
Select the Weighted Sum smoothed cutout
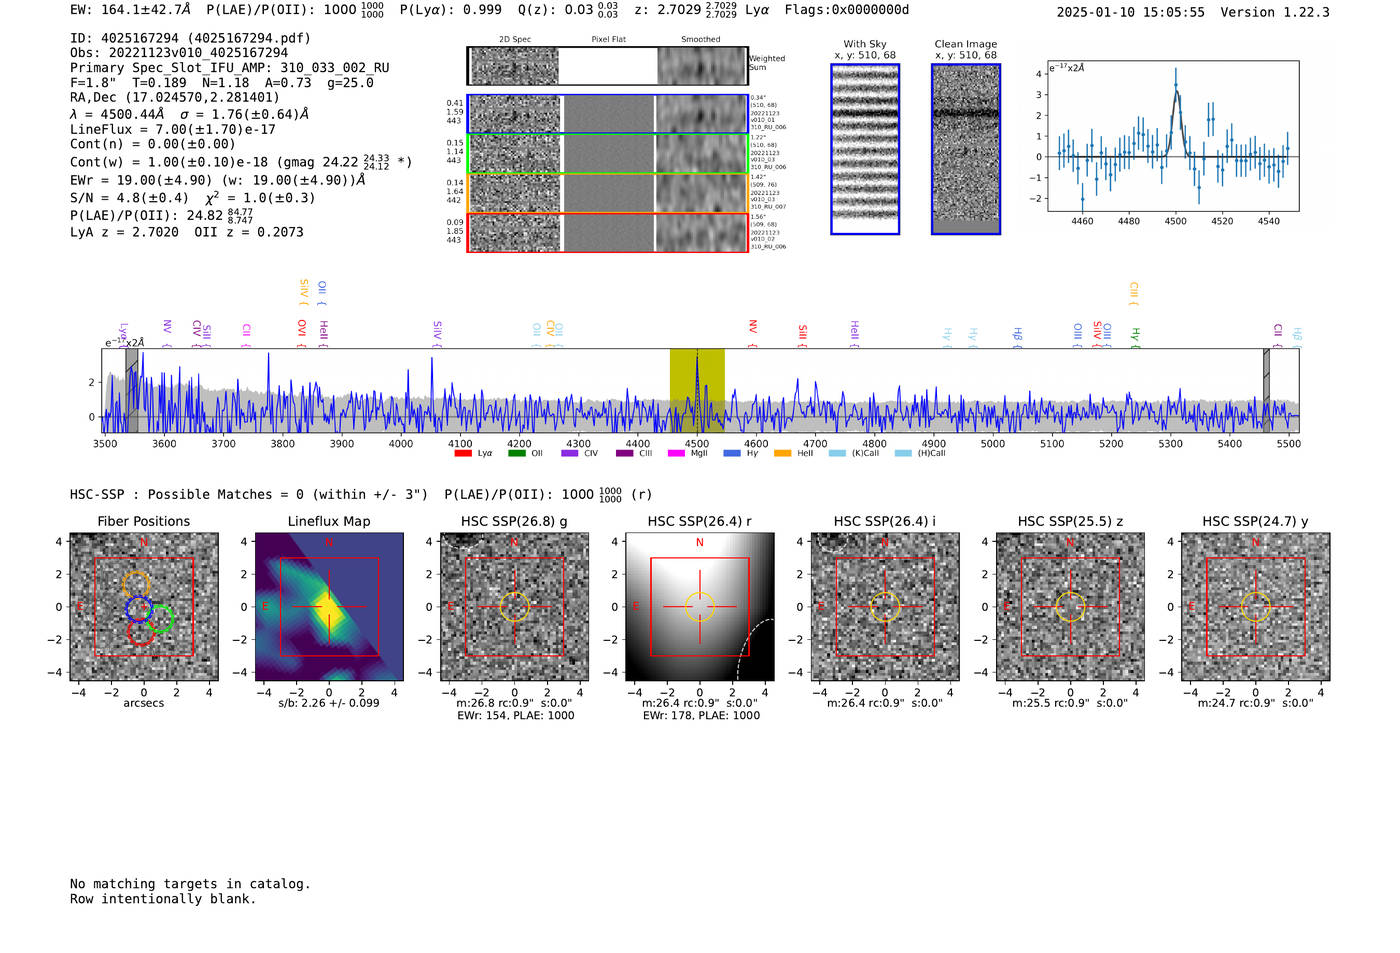click(x=701, y=66)
